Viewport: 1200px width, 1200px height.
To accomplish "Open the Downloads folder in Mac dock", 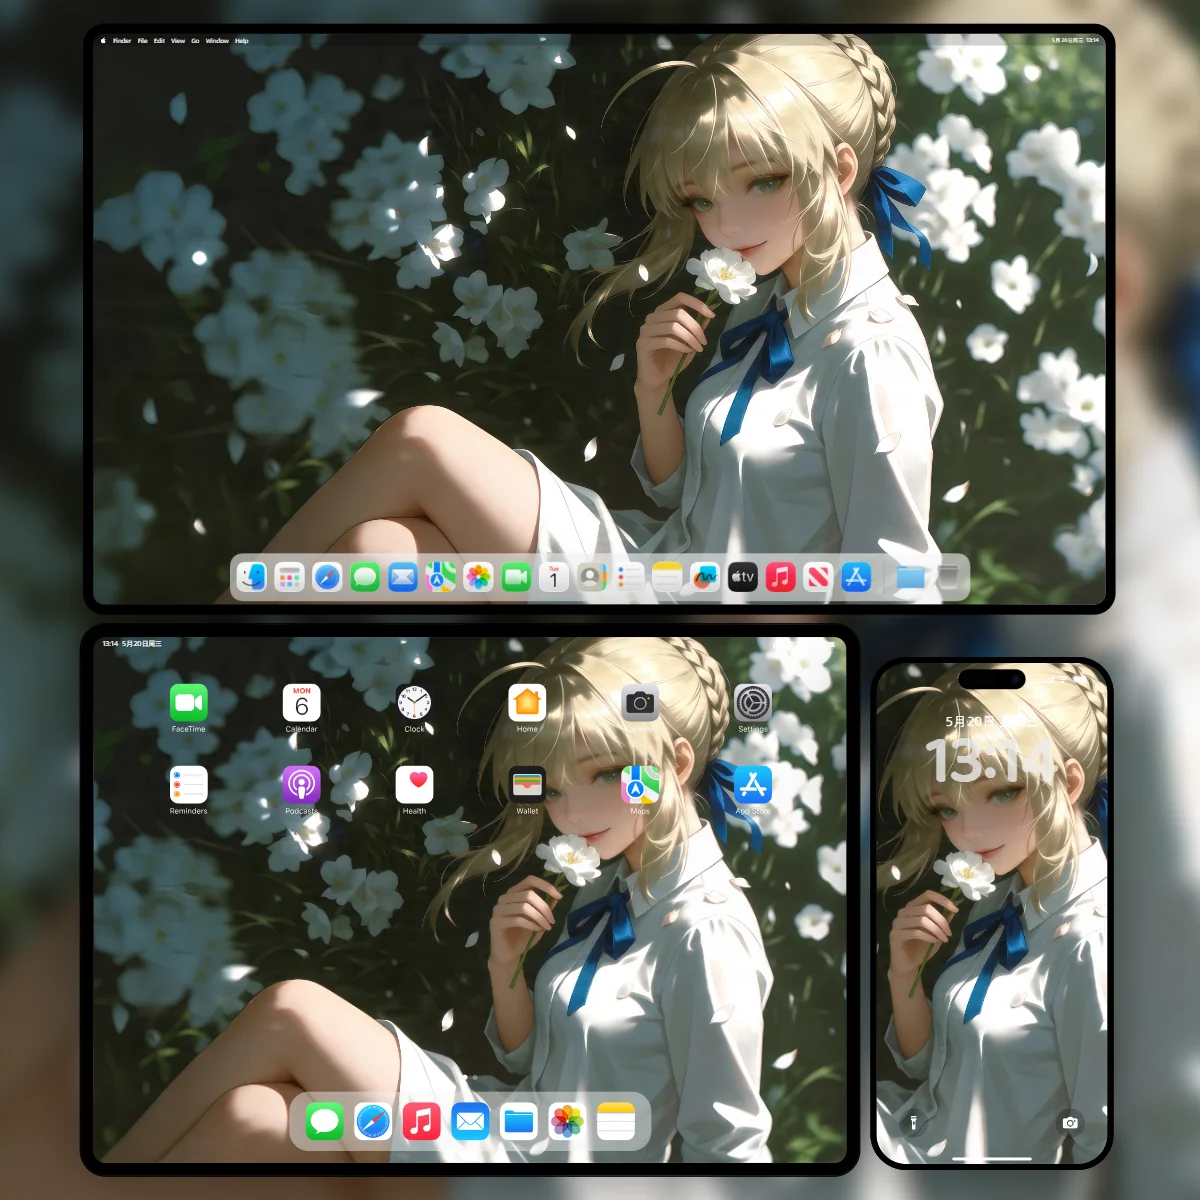I will pos(910,577).
